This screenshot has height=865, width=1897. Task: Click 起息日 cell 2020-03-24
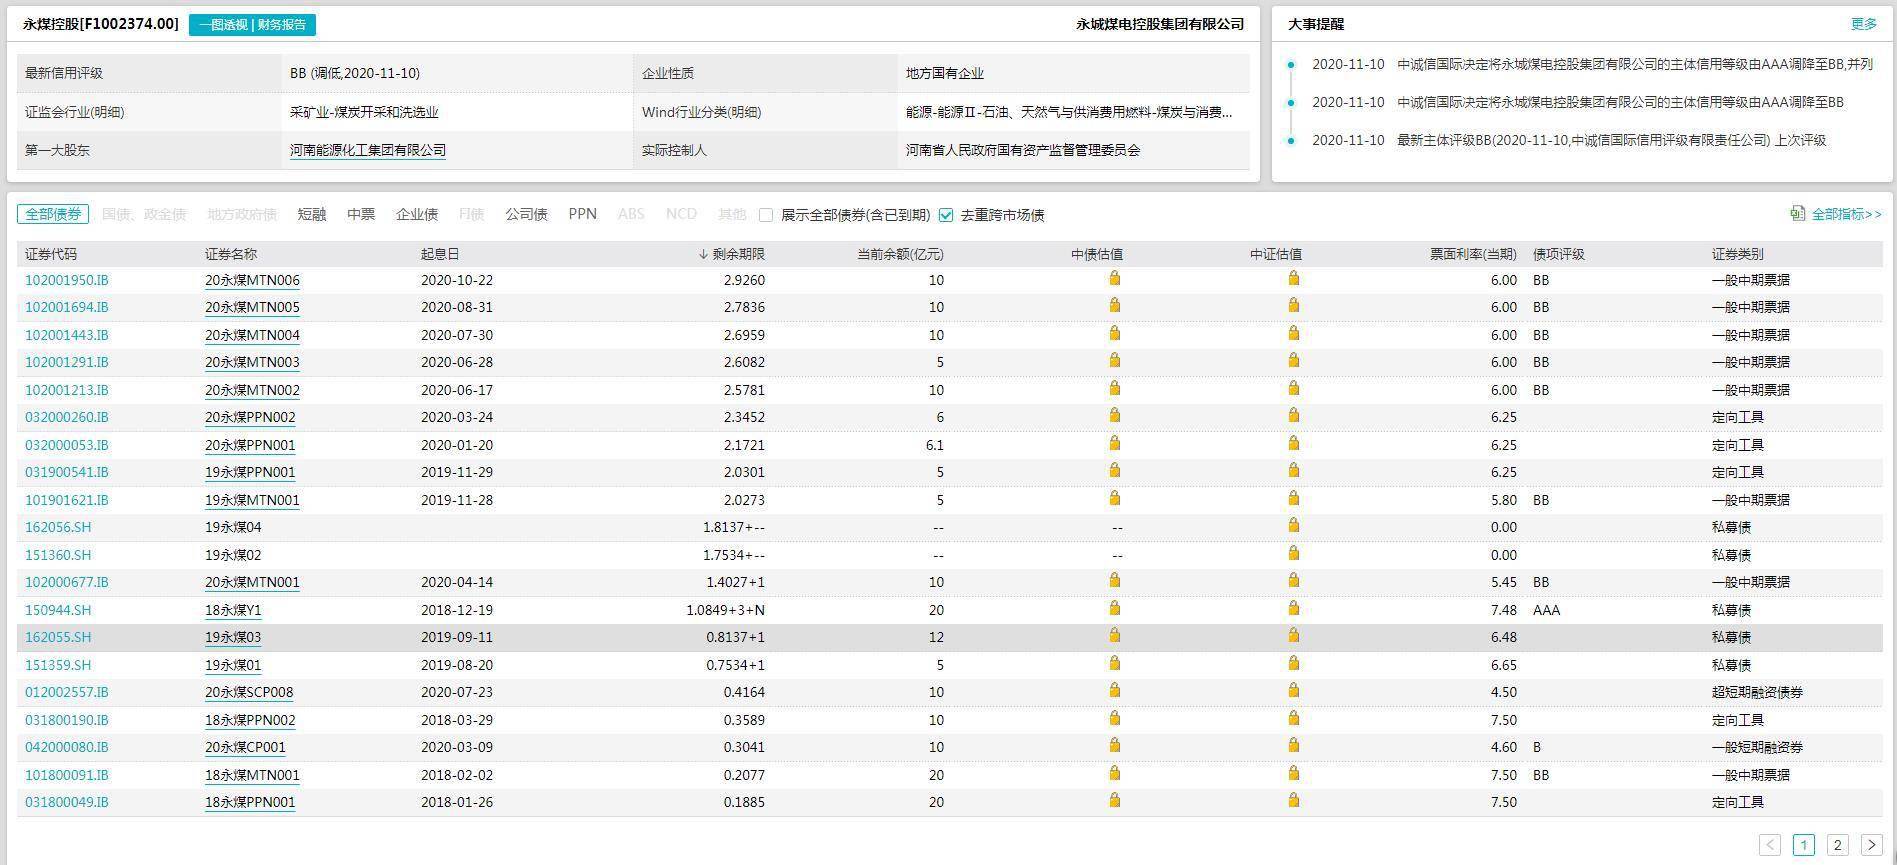coord(457,417)
